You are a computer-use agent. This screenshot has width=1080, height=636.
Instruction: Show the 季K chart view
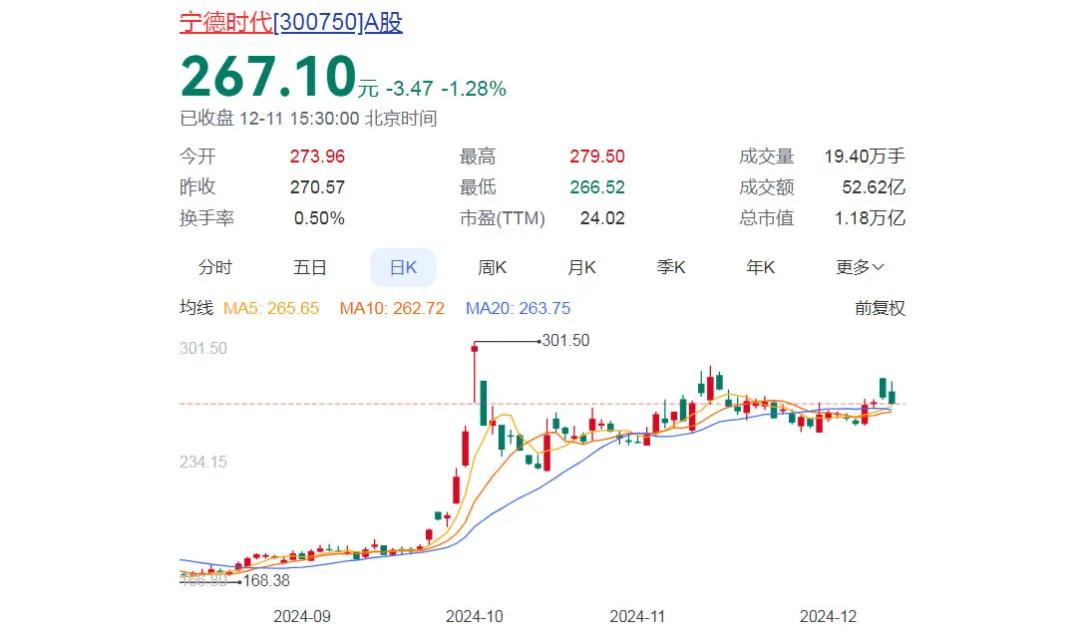click(671, 267)
